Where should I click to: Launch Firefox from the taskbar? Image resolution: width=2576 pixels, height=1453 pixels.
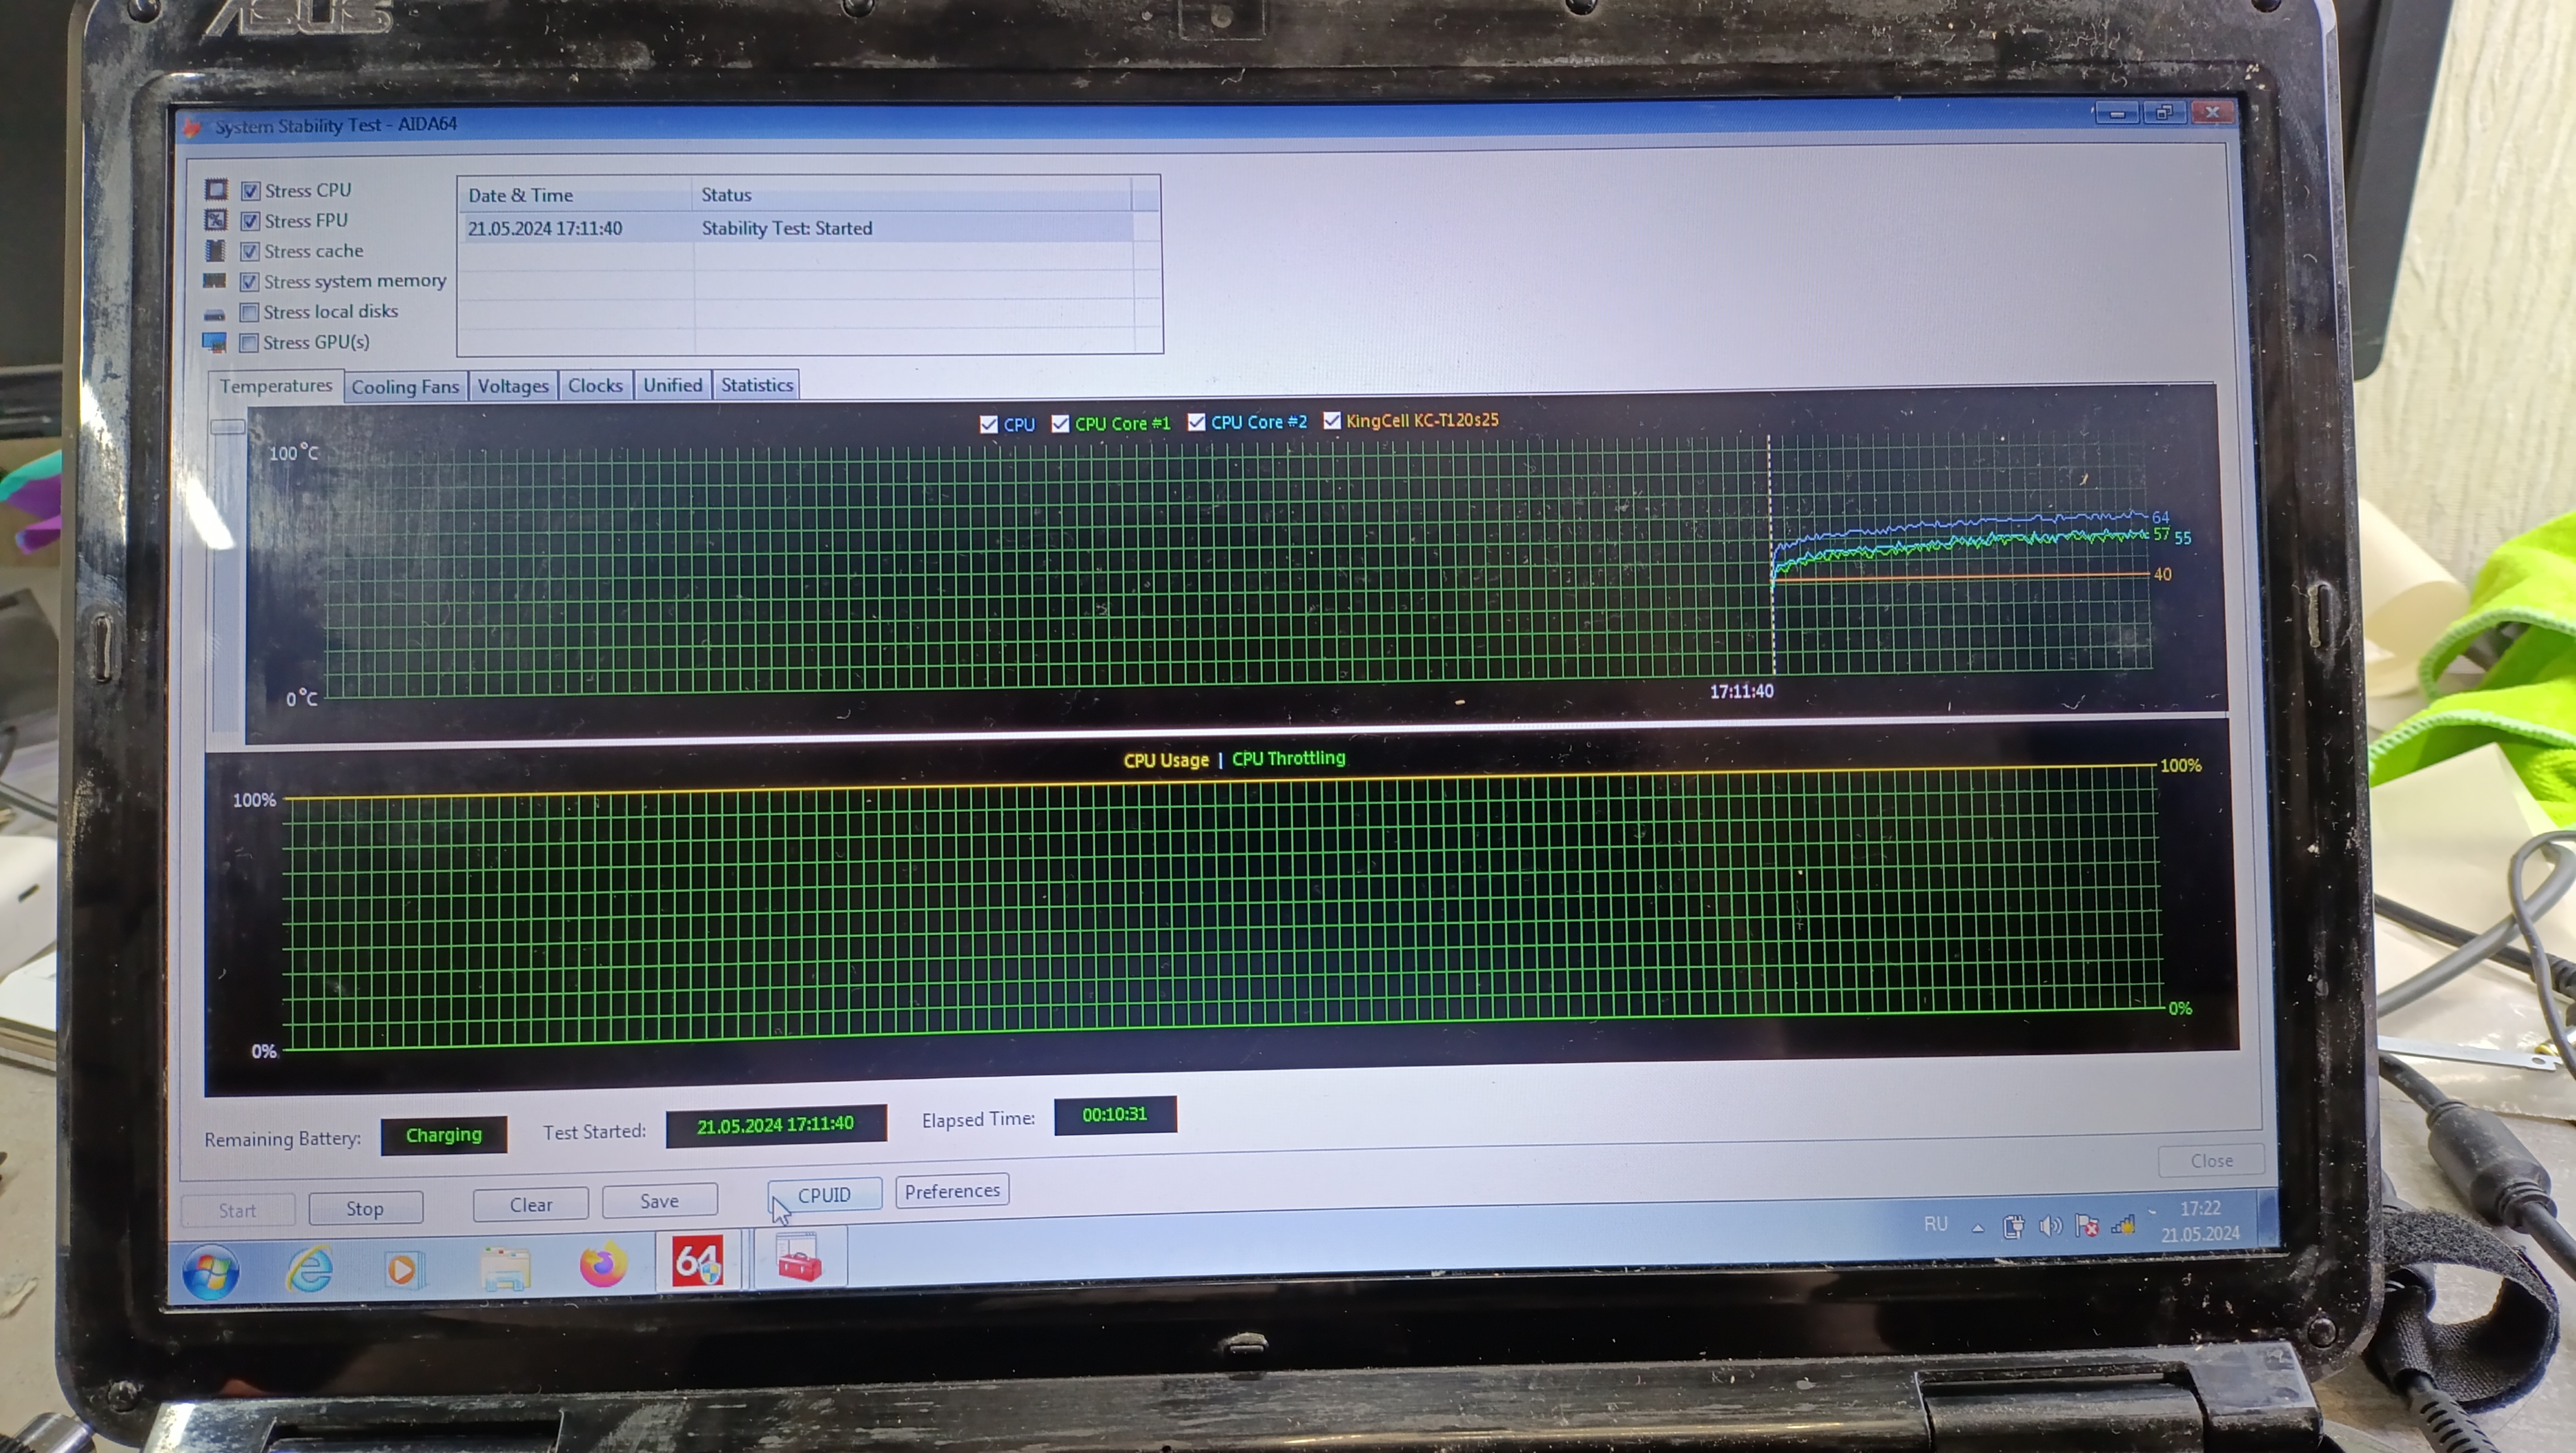pyautogui.click(x=603, y=1264)
